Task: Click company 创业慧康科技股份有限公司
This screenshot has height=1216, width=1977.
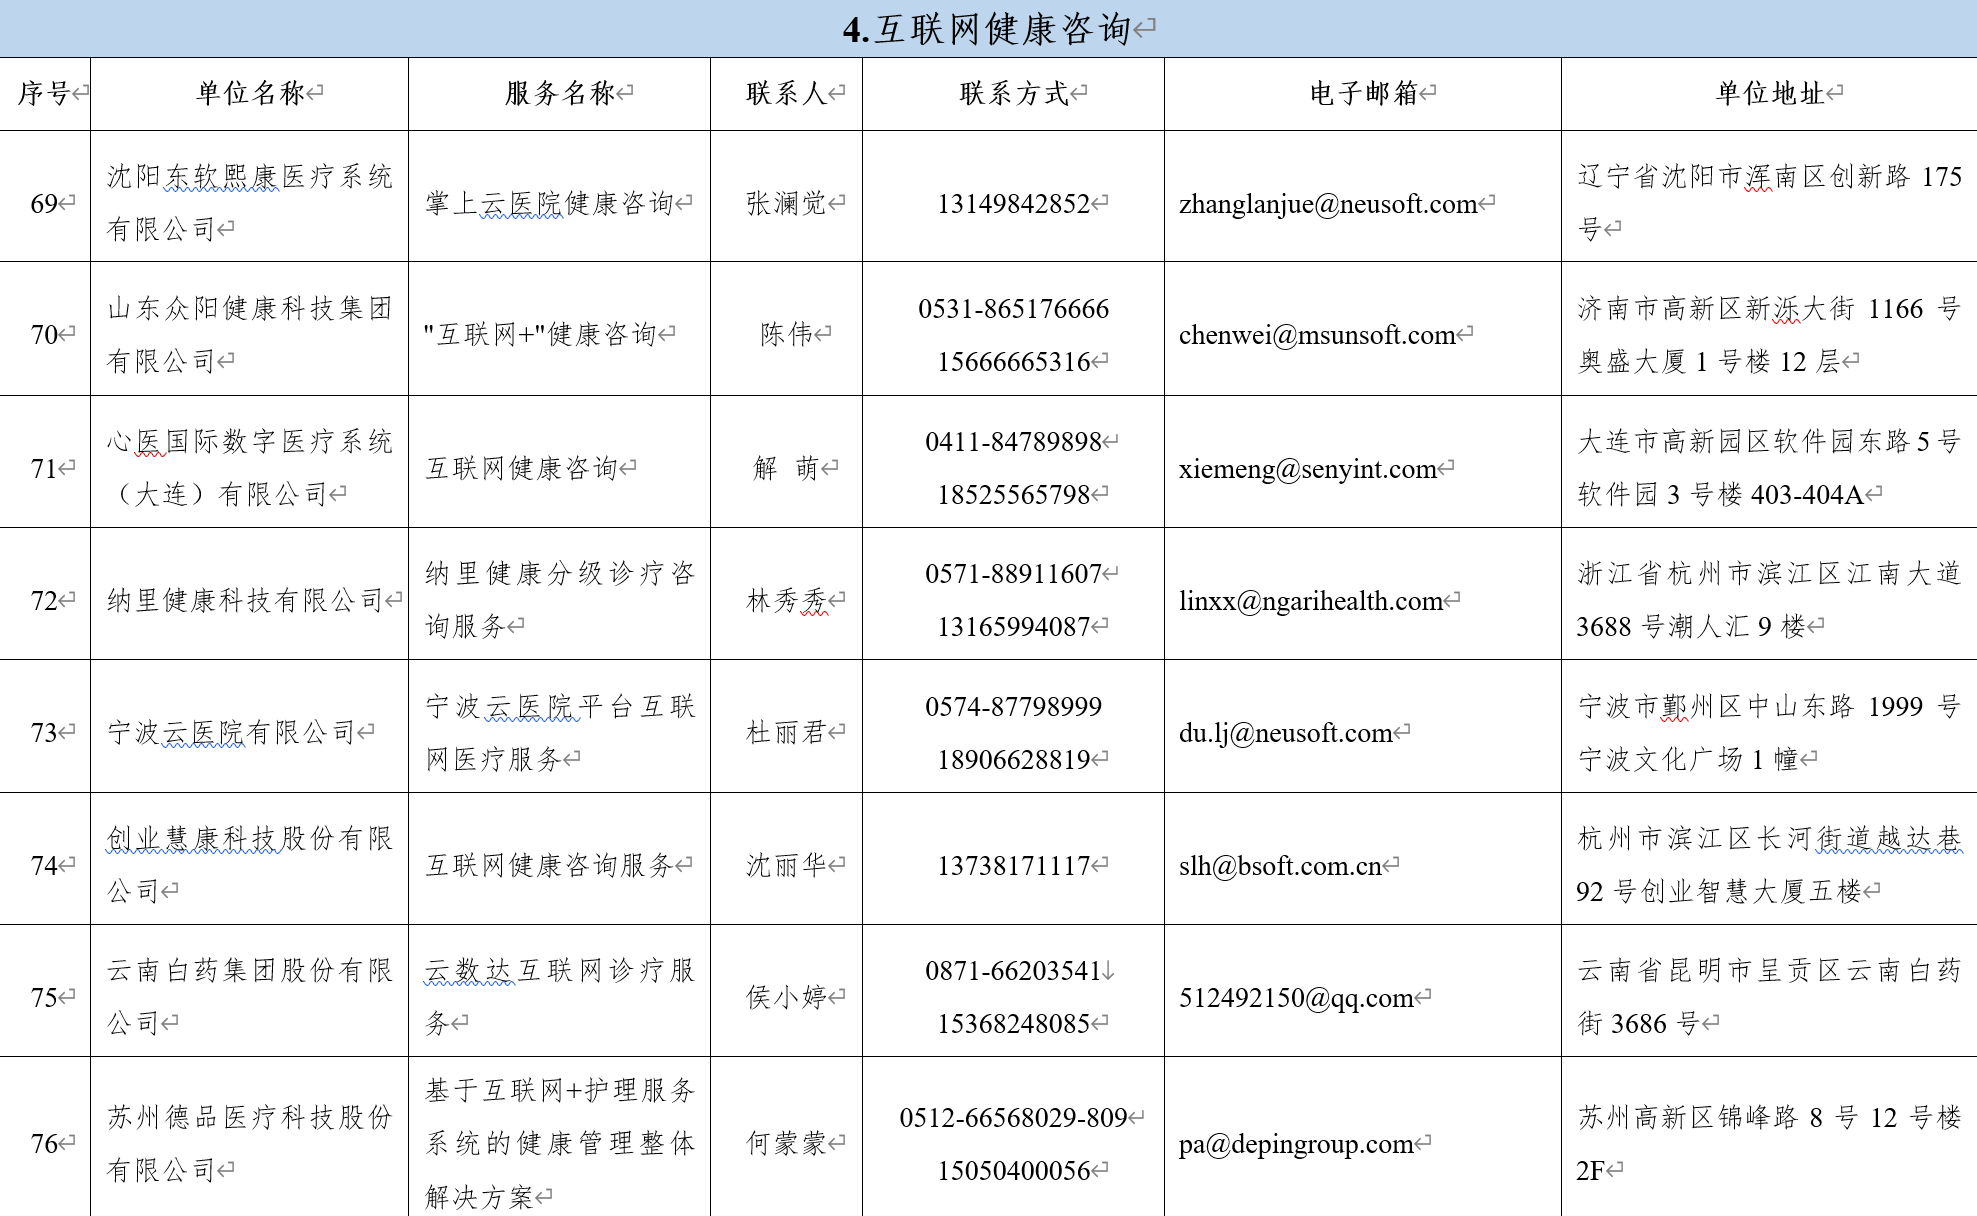Action: 250,865
